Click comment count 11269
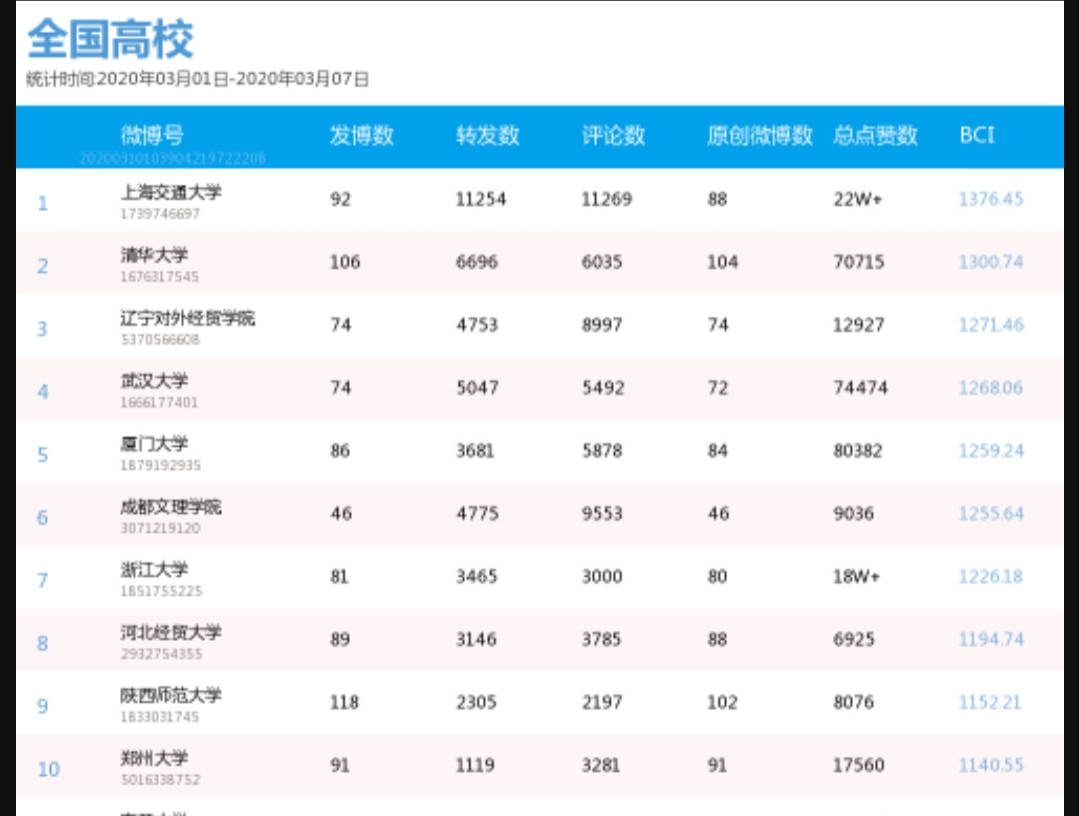 click(607, 200)
